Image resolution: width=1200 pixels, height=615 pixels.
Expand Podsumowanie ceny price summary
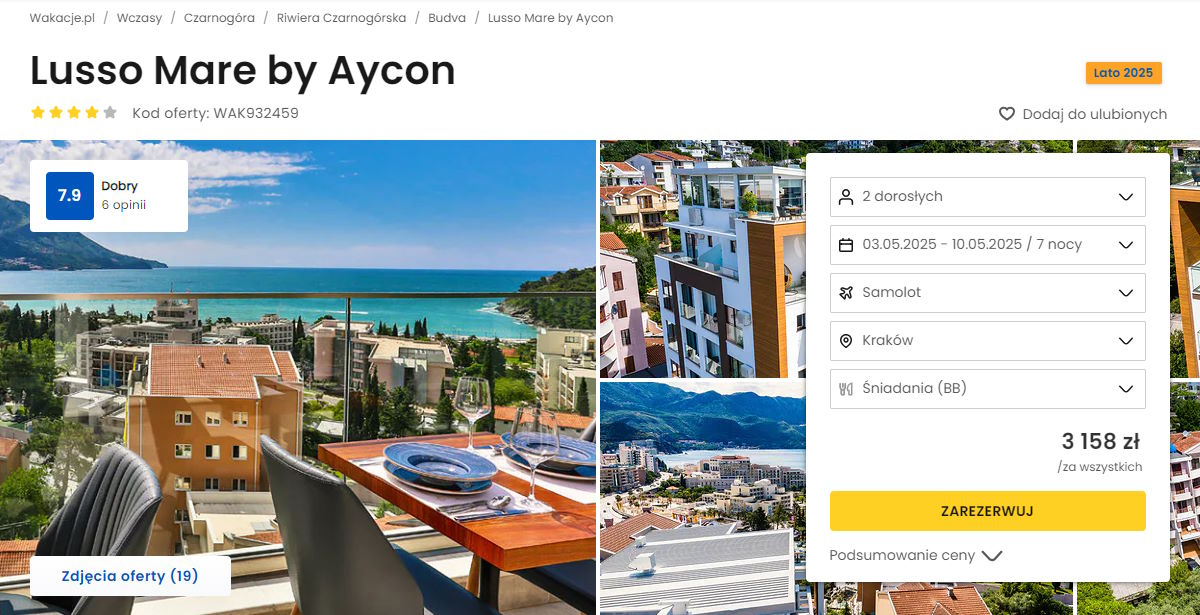[x=915, y=555]
